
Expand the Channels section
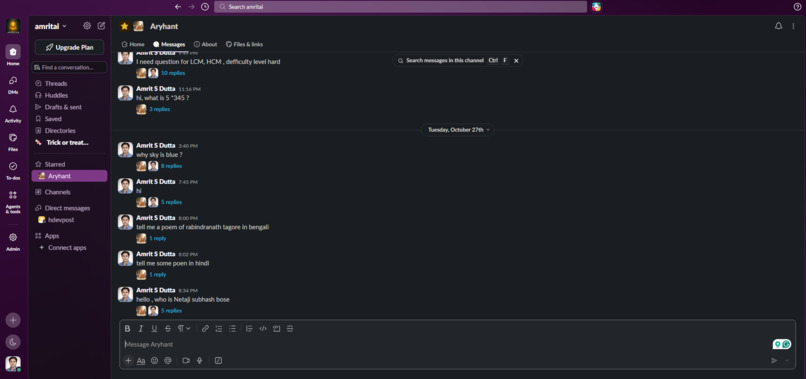tap(57, 192)
